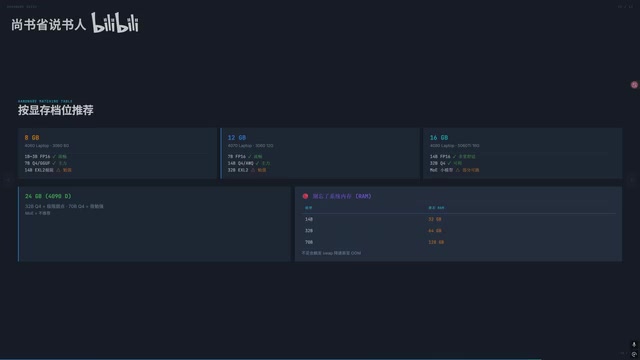Click the circular icon below the microphone
This screenshot has width=640, height=360.
tap(634, 354)
